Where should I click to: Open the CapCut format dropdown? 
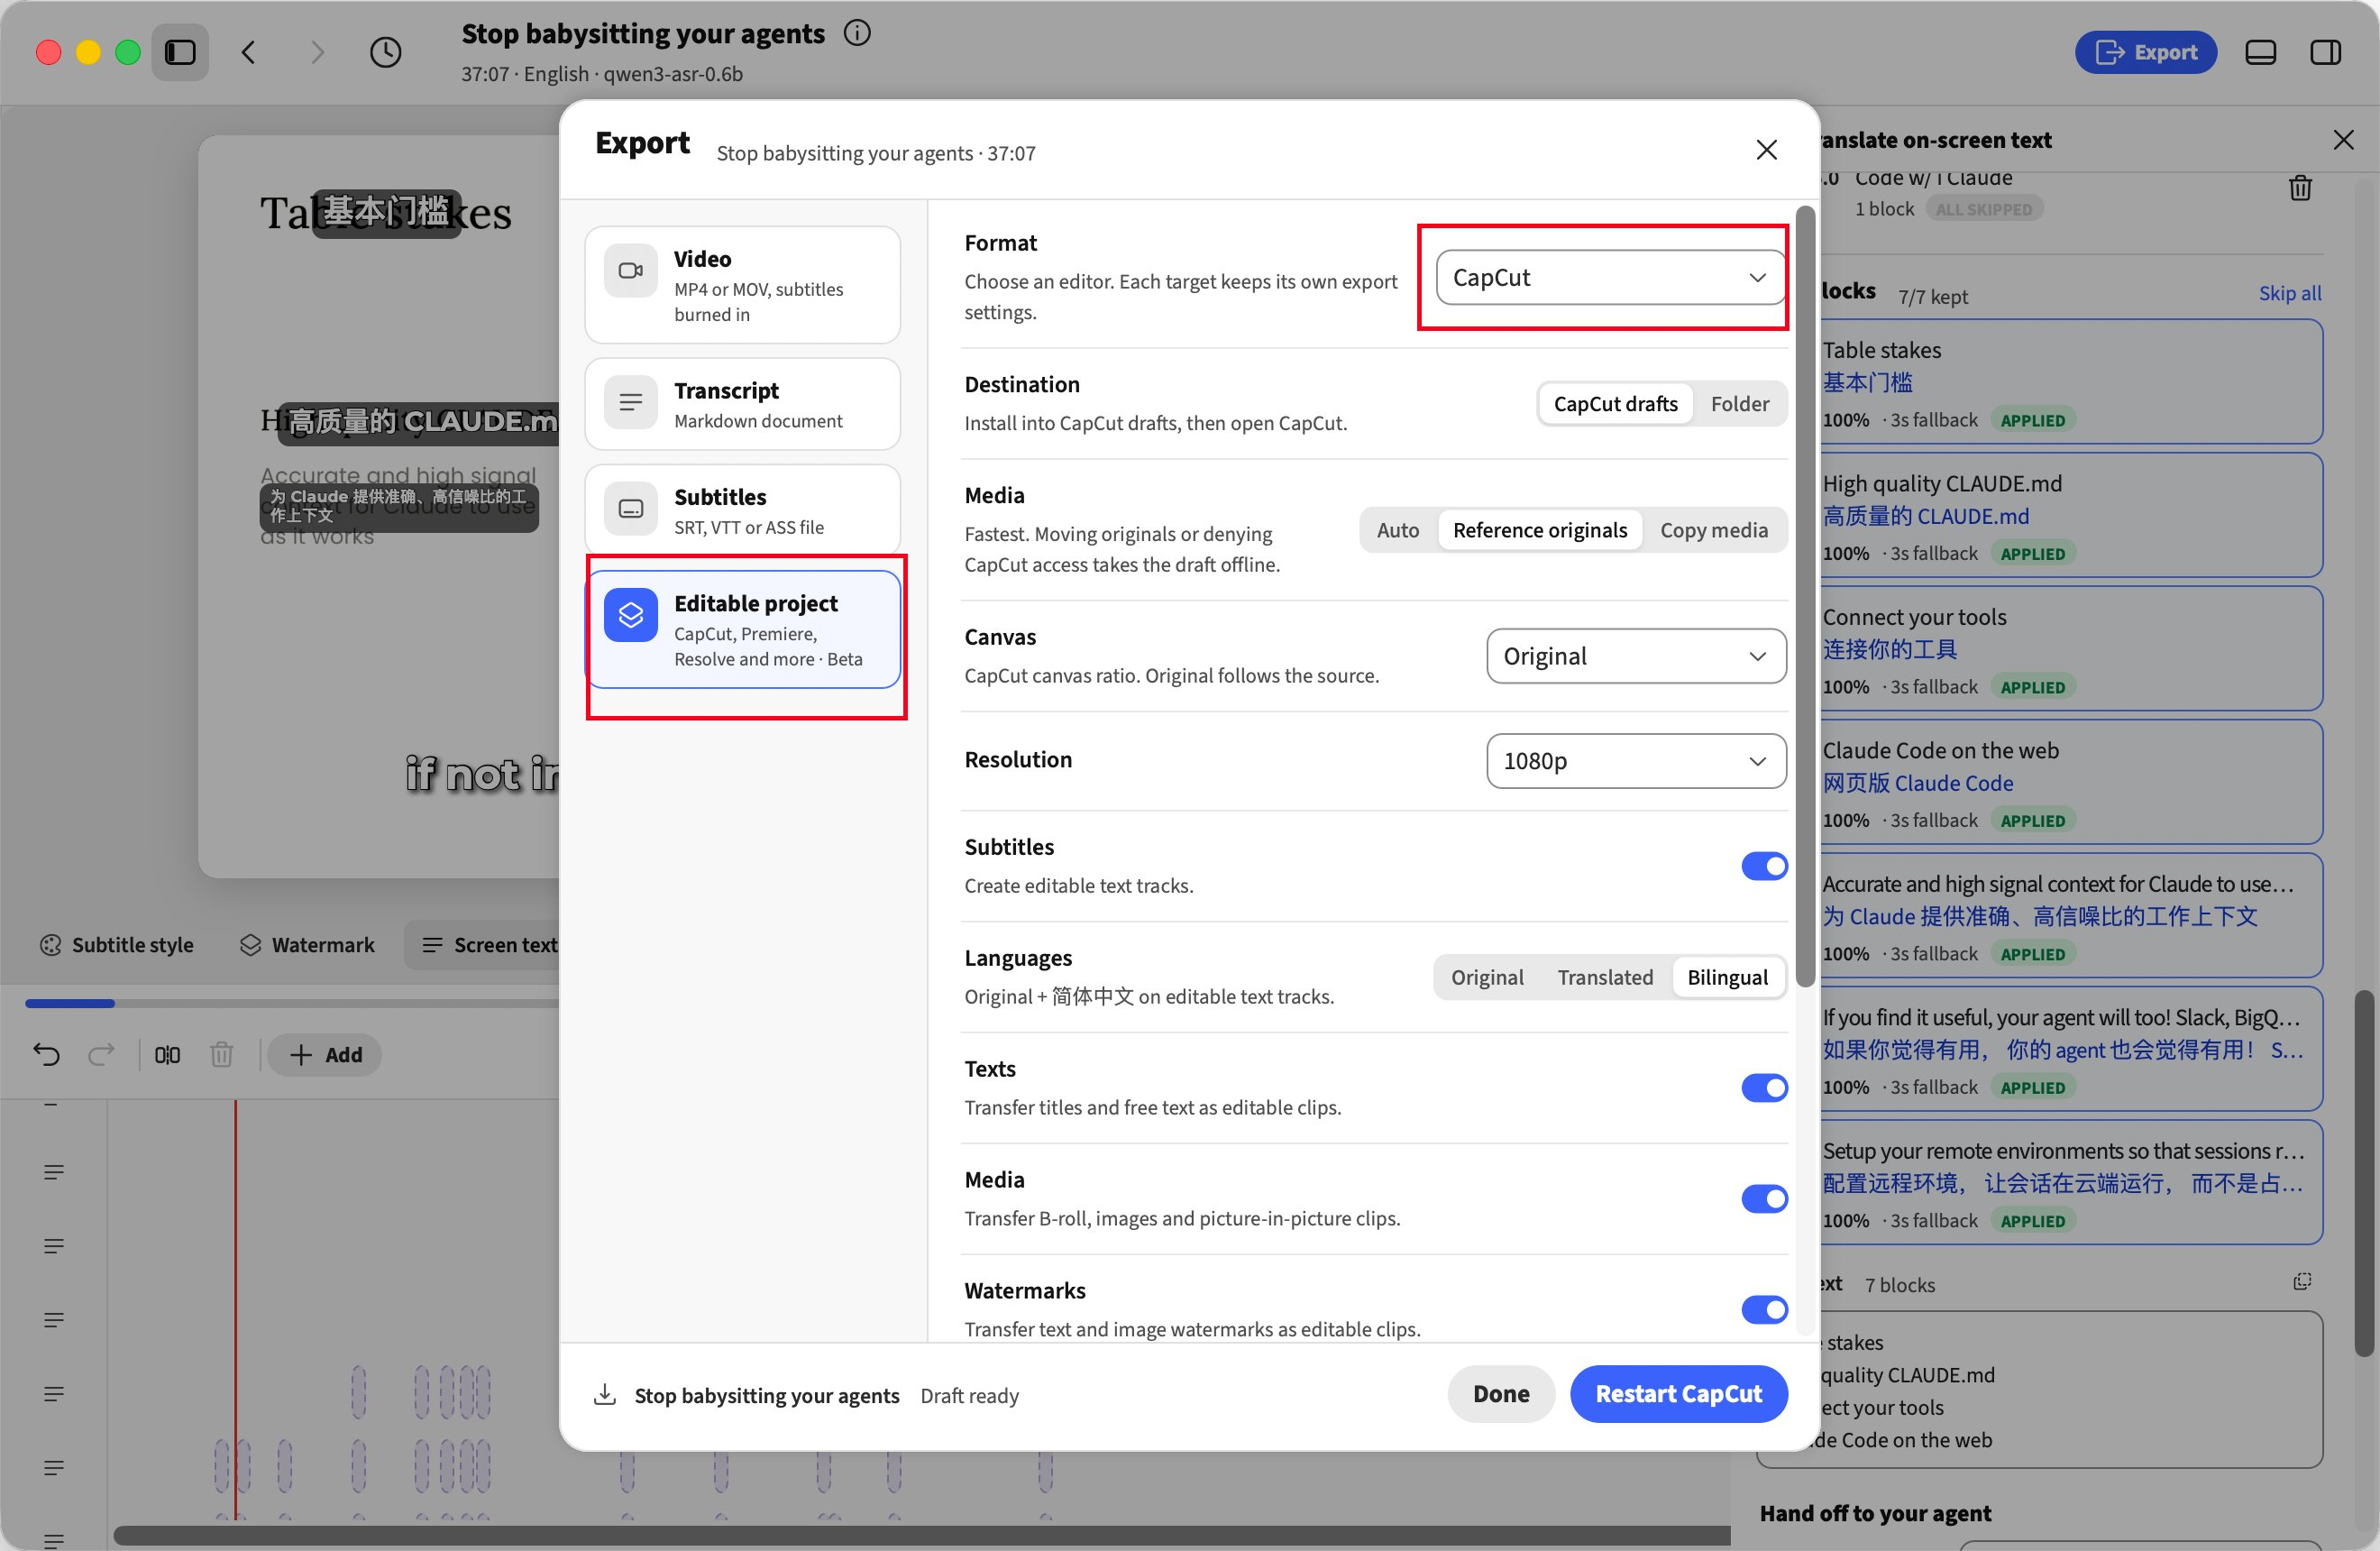point(1610,278)
